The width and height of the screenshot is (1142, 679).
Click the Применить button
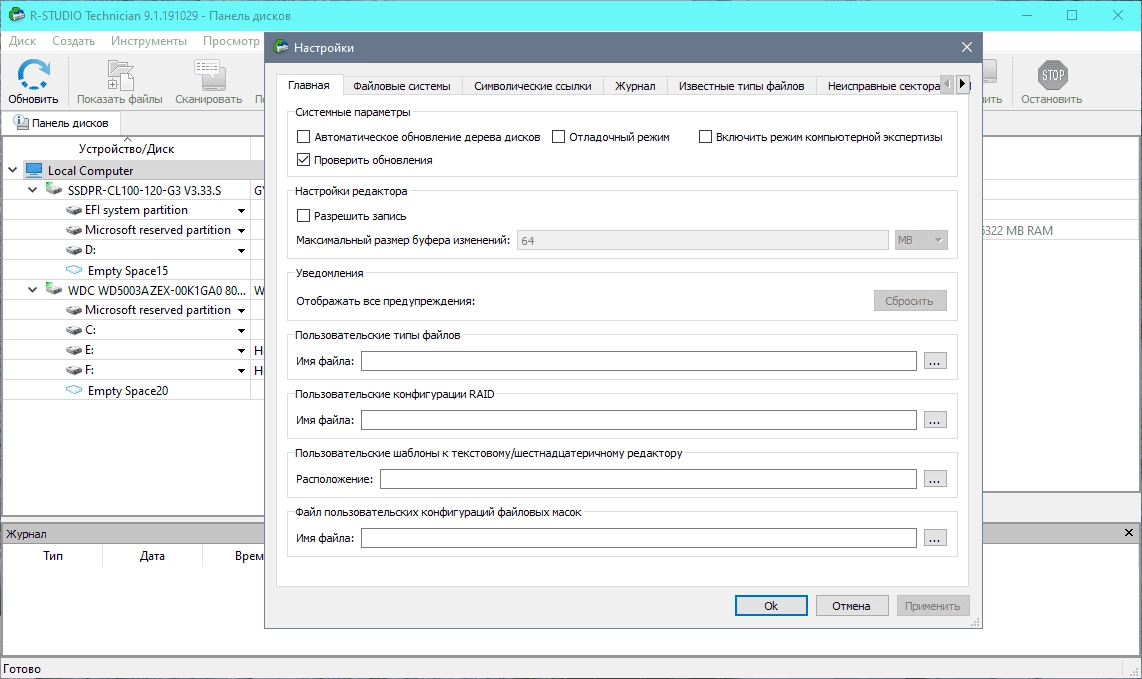tap(932, 605)
